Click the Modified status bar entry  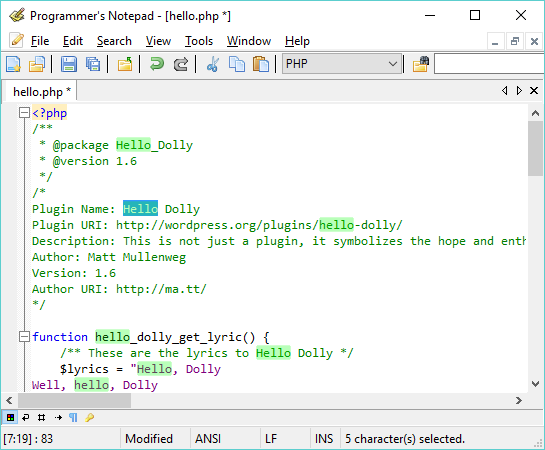point(149,439)
